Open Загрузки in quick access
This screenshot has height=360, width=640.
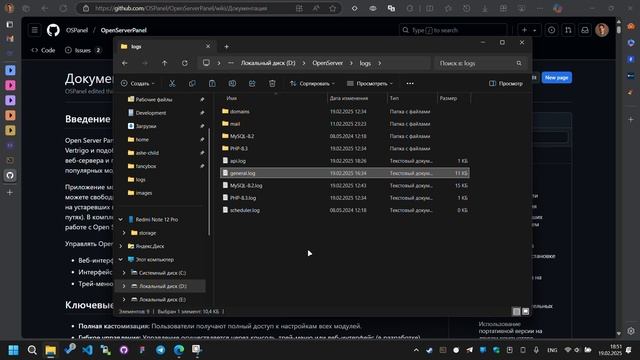[x=146, y=126]
